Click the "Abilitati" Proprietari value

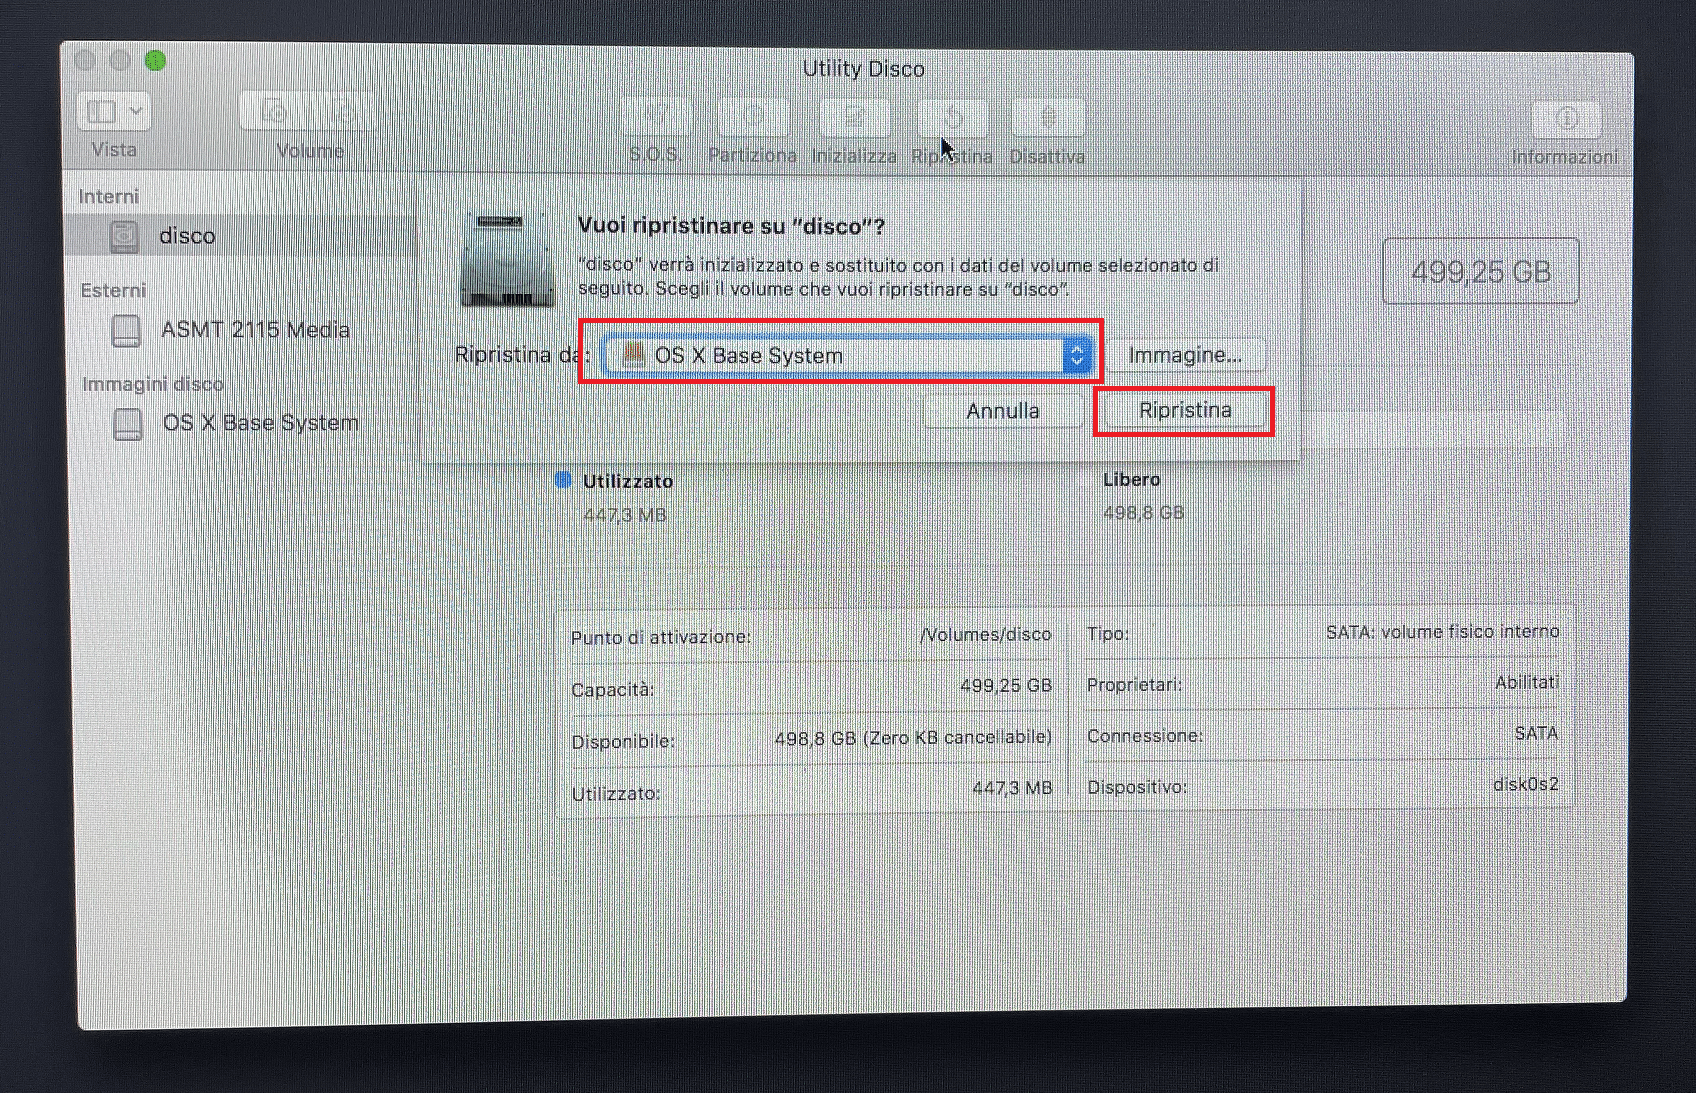pos(1527,683)
